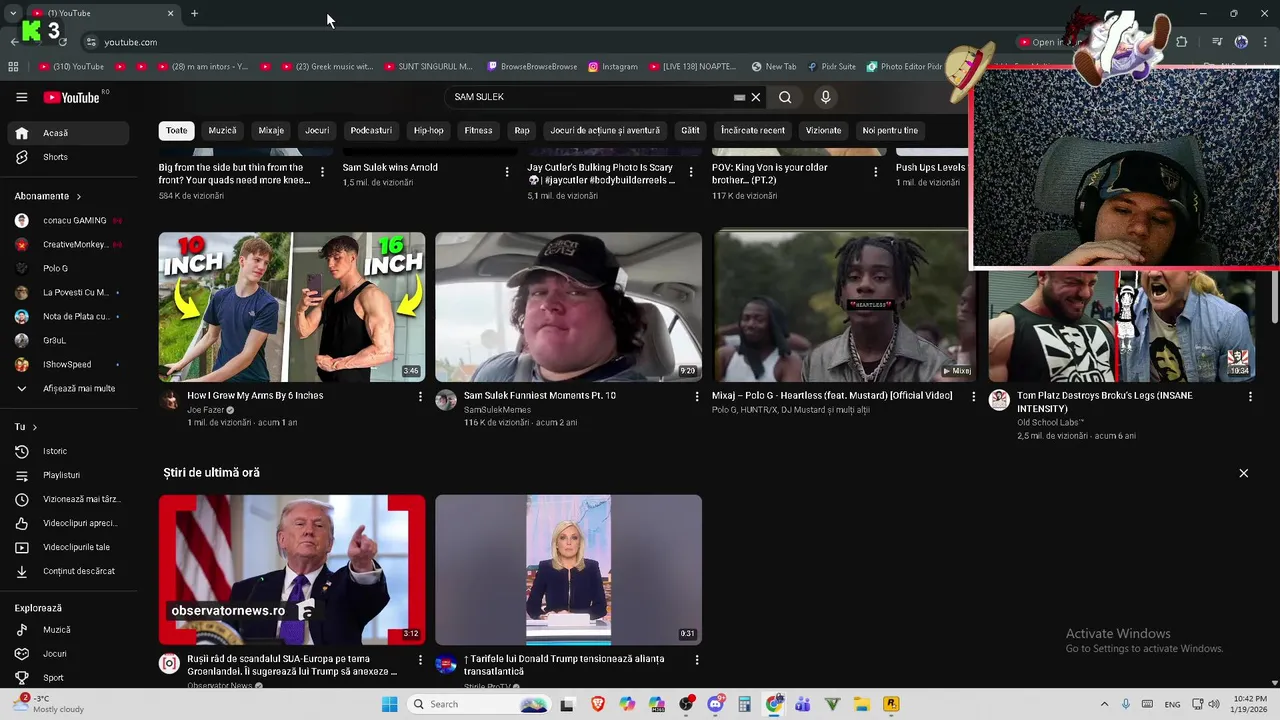Expand Afișează mai multe subscriptions
The image size is (1280, 720).
click(66, 388)
